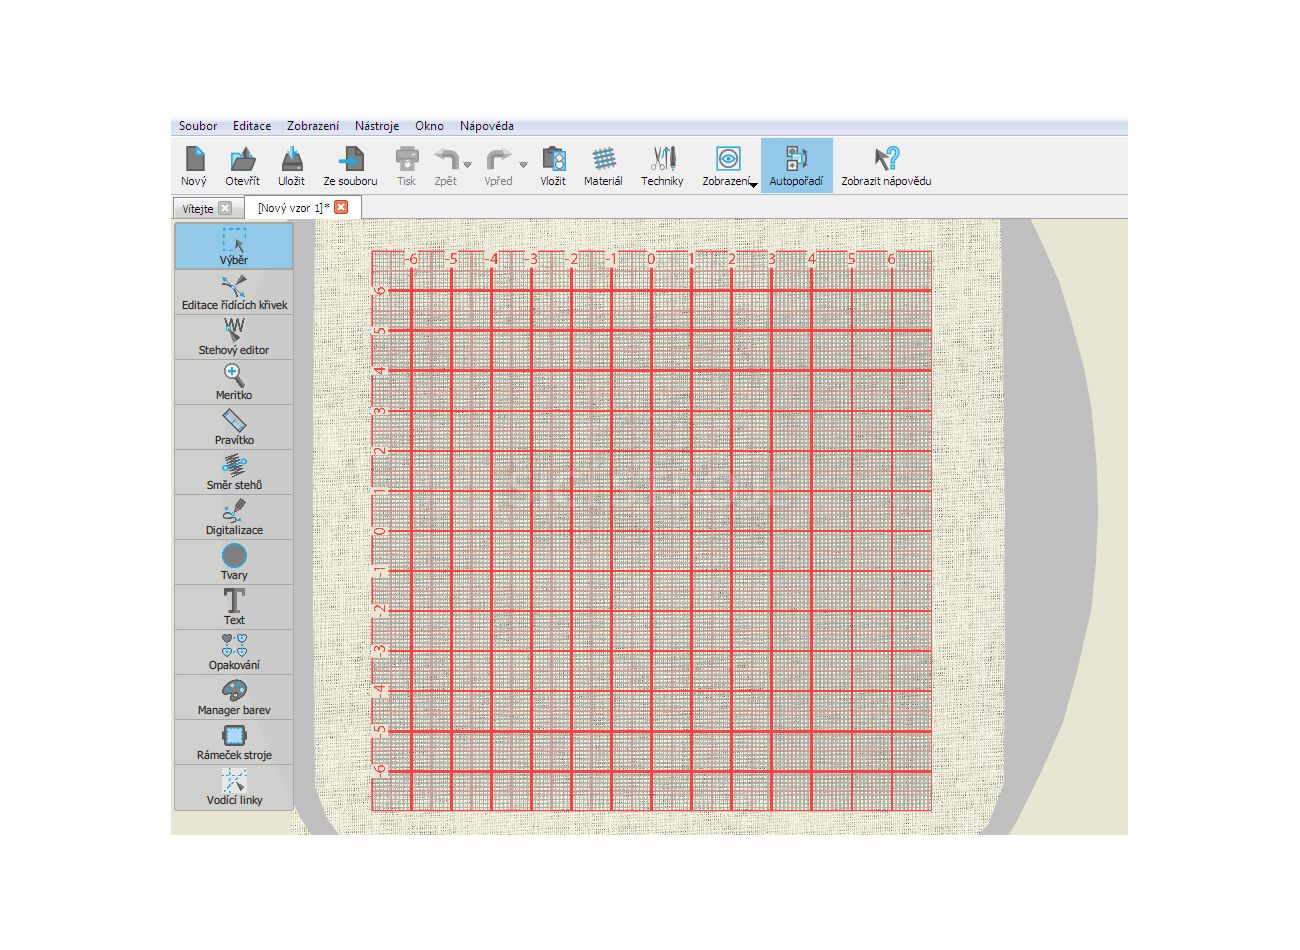Close the Vítejte tab
Image resolution: width=1300 pixels, height=950 pixels.
click(x=225, y=208)
